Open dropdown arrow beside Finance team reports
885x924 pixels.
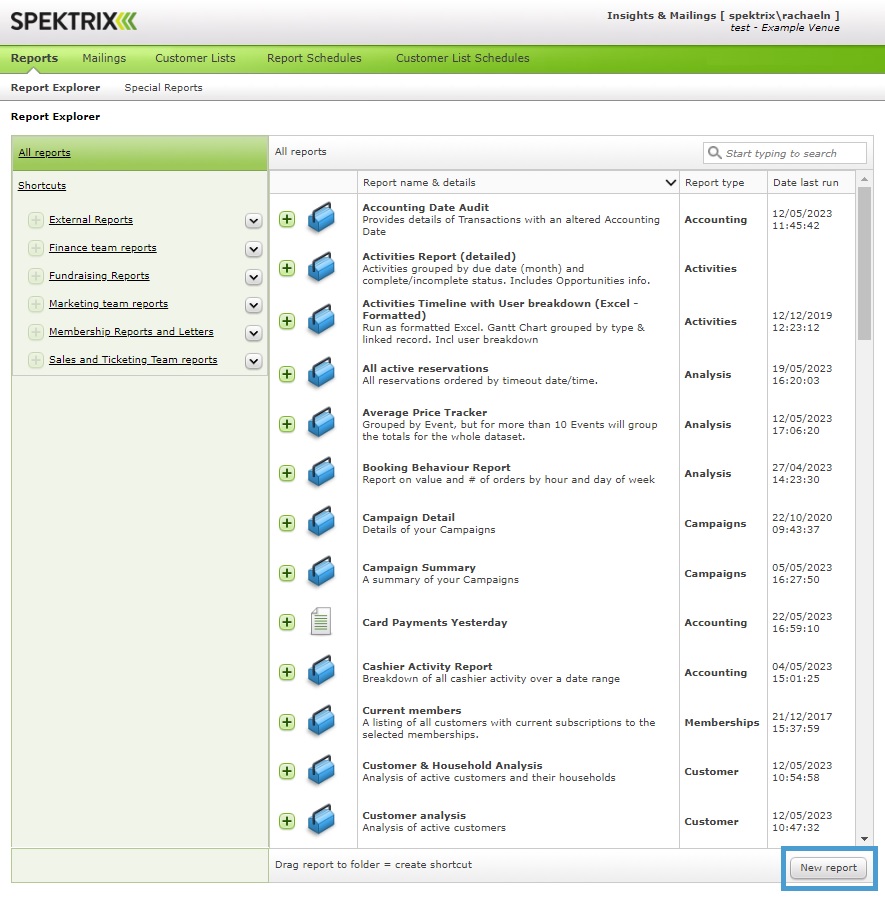[x=253, y=249]
